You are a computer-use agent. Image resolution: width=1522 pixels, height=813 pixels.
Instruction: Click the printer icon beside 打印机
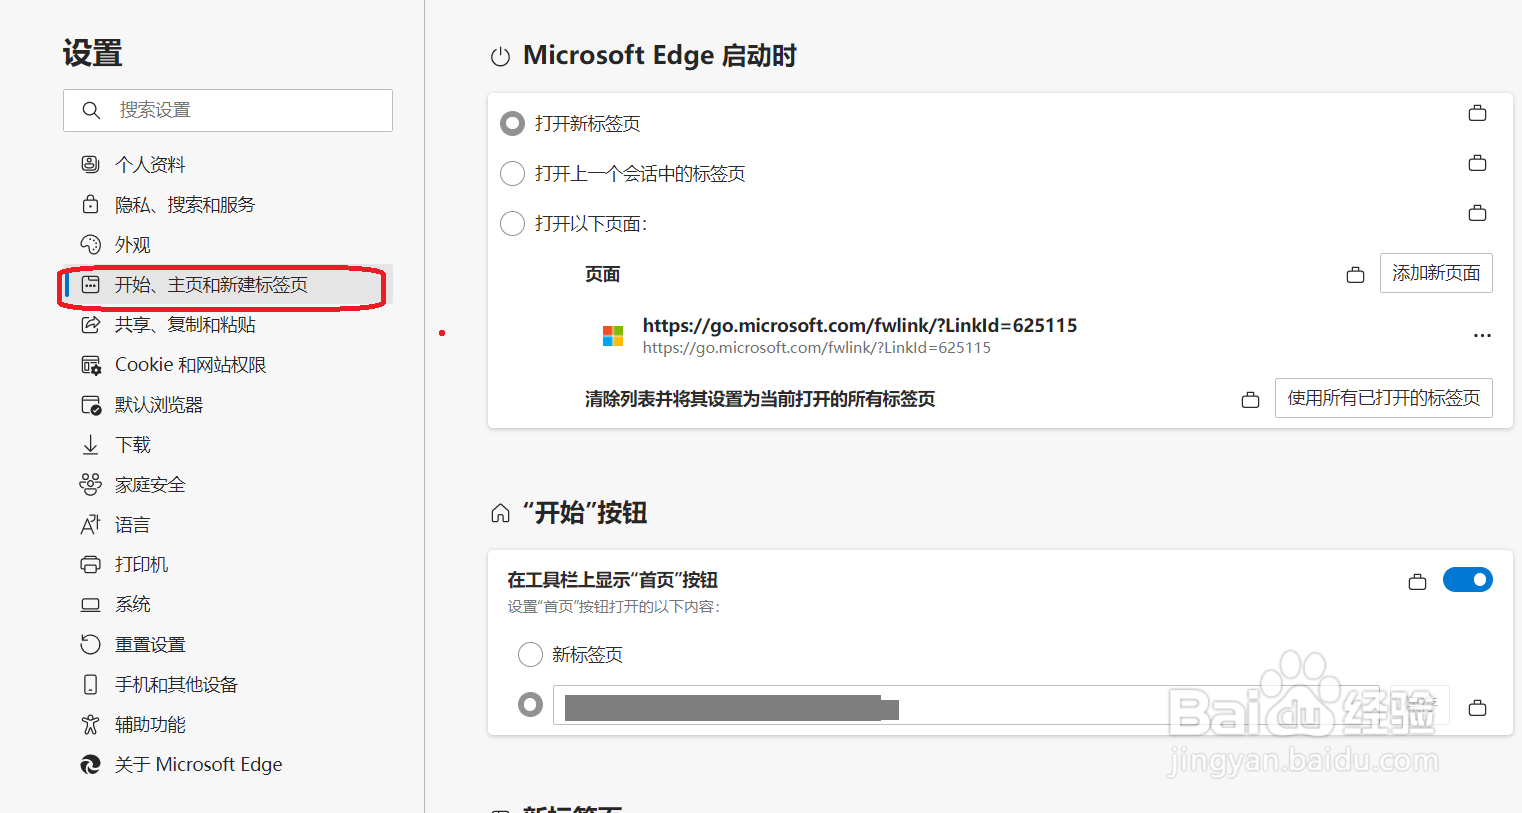tap(90, 564)
